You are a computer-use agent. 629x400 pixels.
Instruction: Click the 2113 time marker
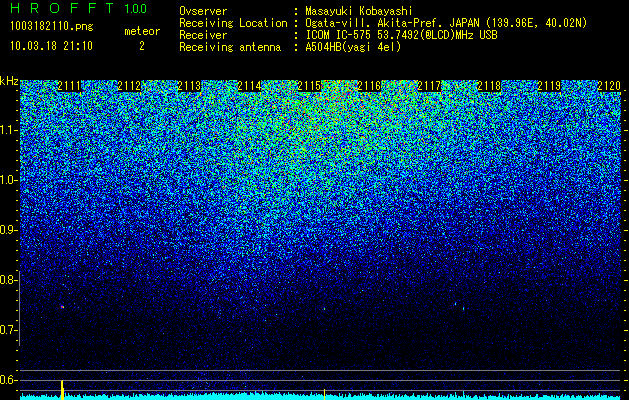[x=189, y=86]
